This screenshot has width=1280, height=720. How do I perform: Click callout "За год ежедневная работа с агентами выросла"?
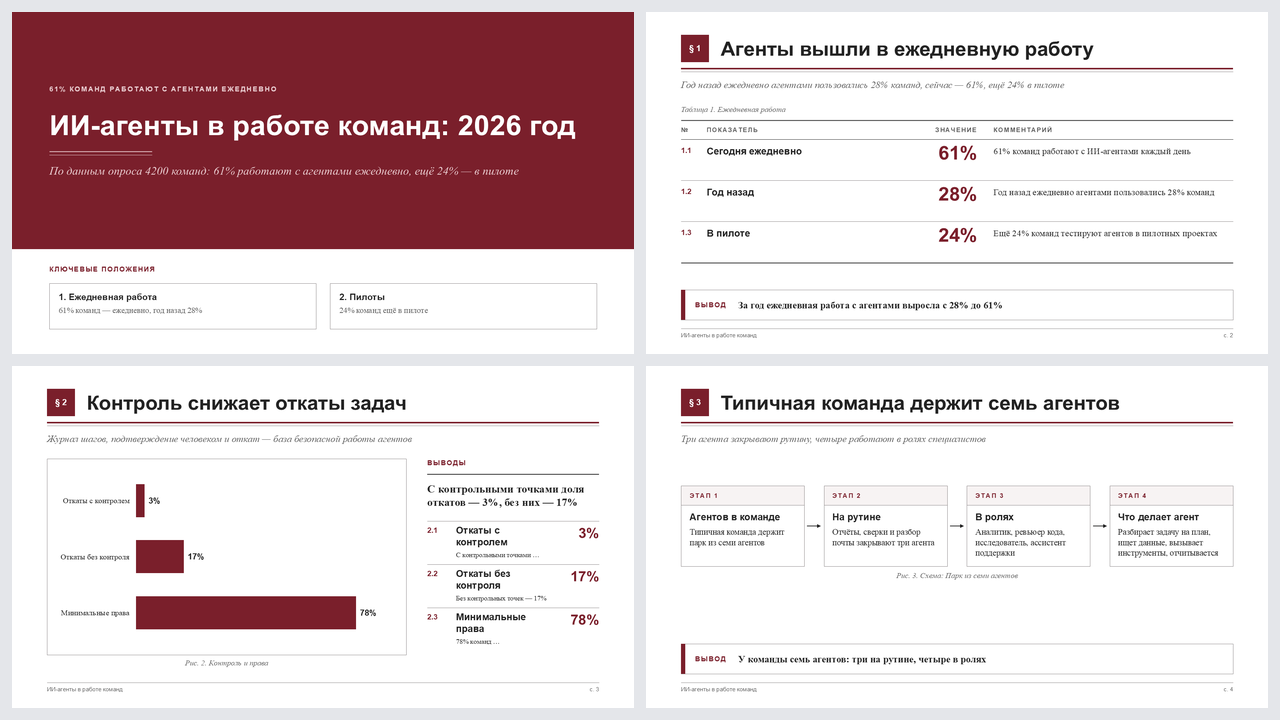click(957, 305)
